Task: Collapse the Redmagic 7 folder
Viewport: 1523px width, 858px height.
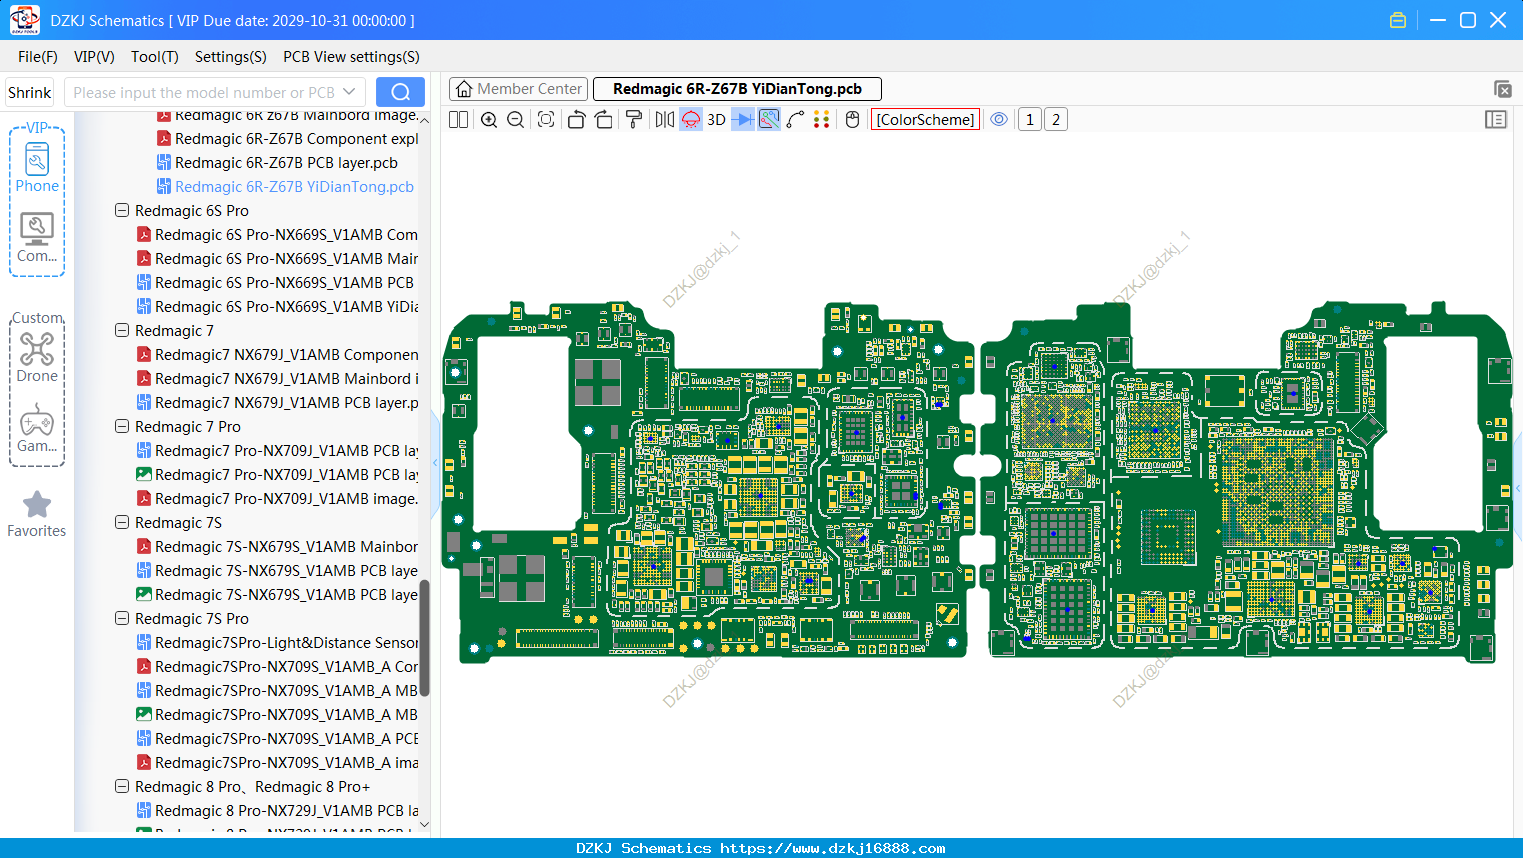Action: tap(122, 331)
